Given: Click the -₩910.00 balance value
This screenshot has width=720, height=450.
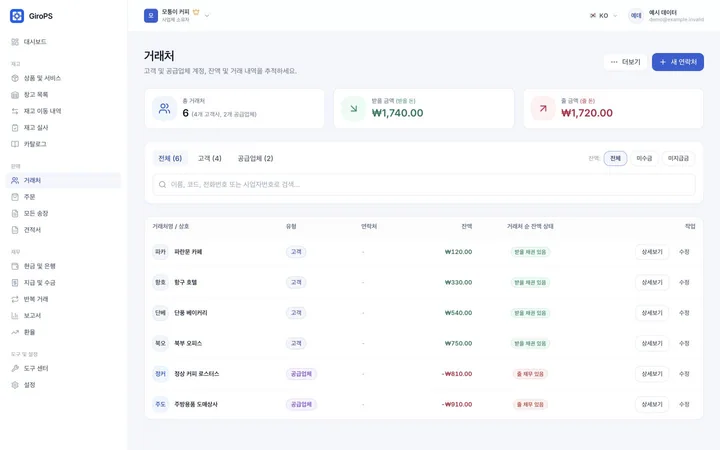Looking at the screenshot, I should (x=457, y=405).
